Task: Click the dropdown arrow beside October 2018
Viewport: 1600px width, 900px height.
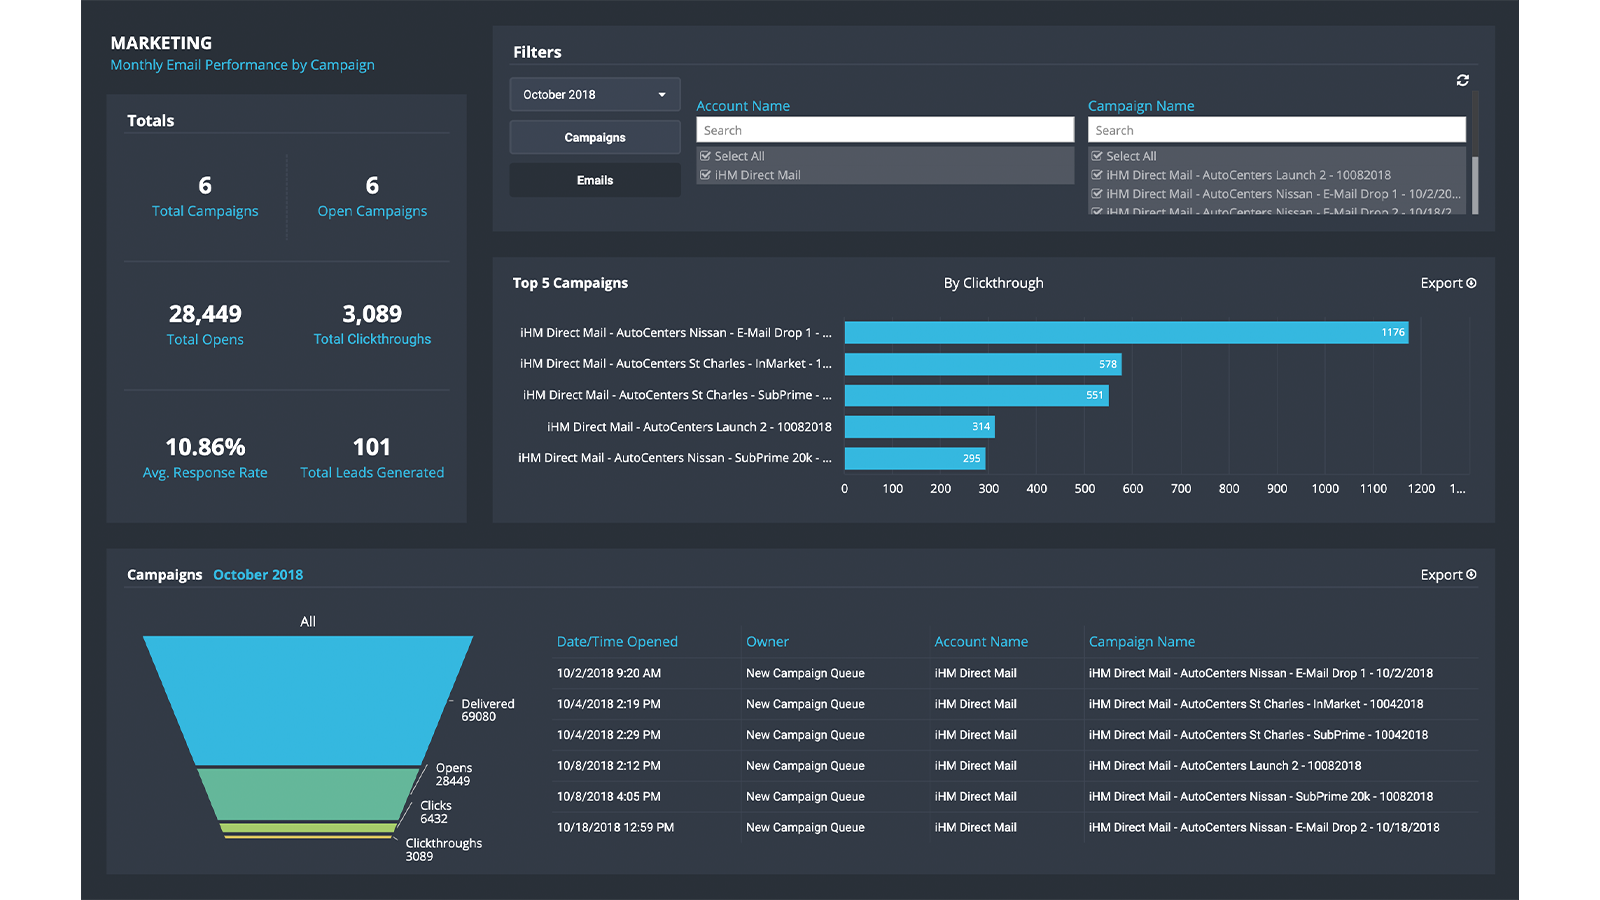Action: 662,95
